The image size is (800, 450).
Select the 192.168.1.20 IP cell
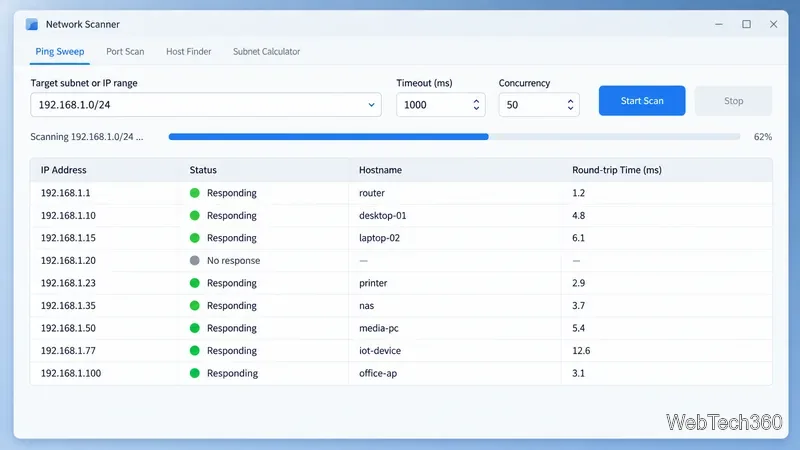tap(68, 260)
